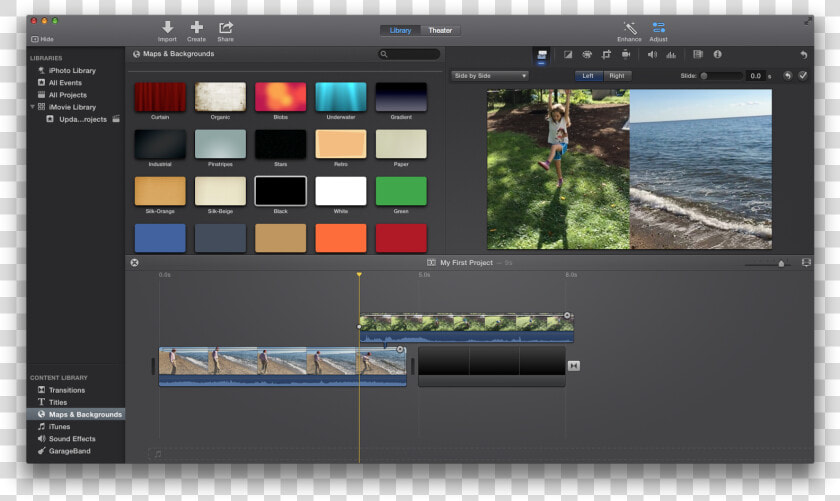Open the volume speaker tool

tap(652, 55)
